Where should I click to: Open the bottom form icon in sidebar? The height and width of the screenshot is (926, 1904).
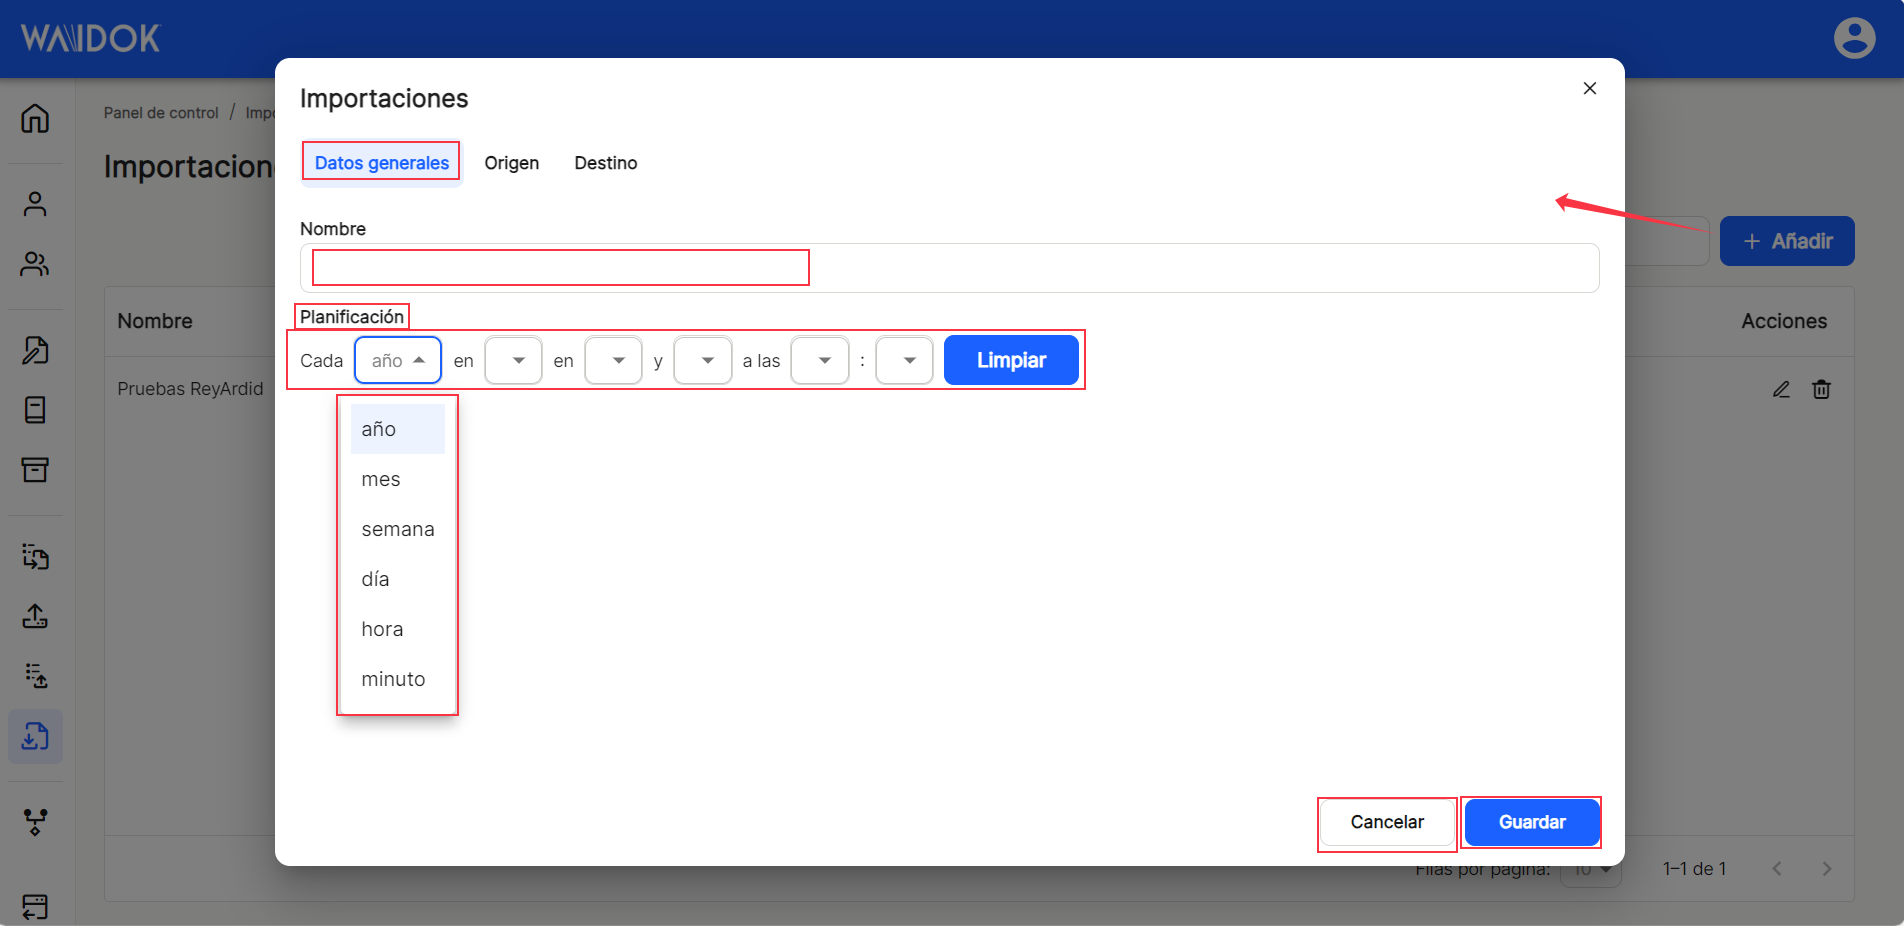coord(35,906)
